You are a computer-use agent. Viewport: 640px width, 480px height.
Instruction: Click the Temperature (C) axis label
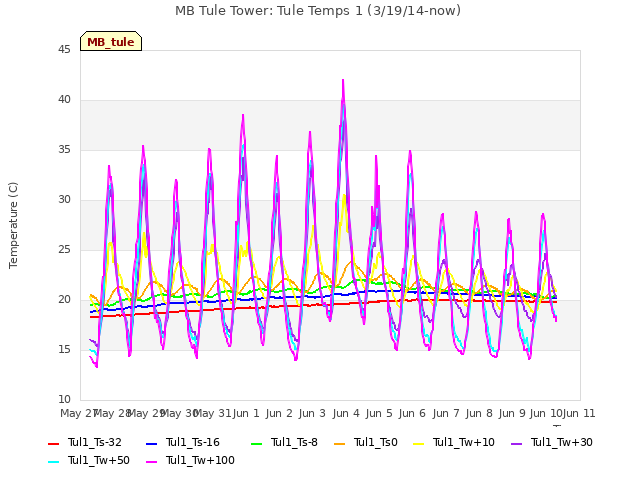(x=13, y=225)
